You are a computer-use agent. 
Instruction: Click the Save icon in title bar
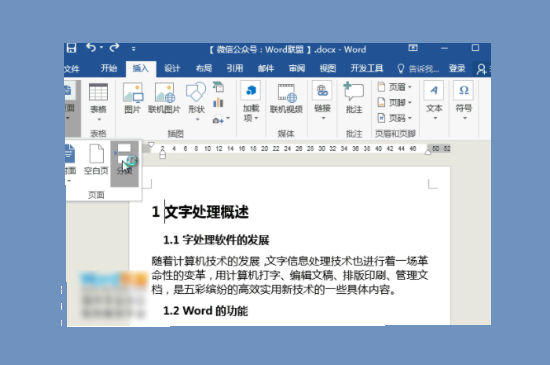[71, 48]
